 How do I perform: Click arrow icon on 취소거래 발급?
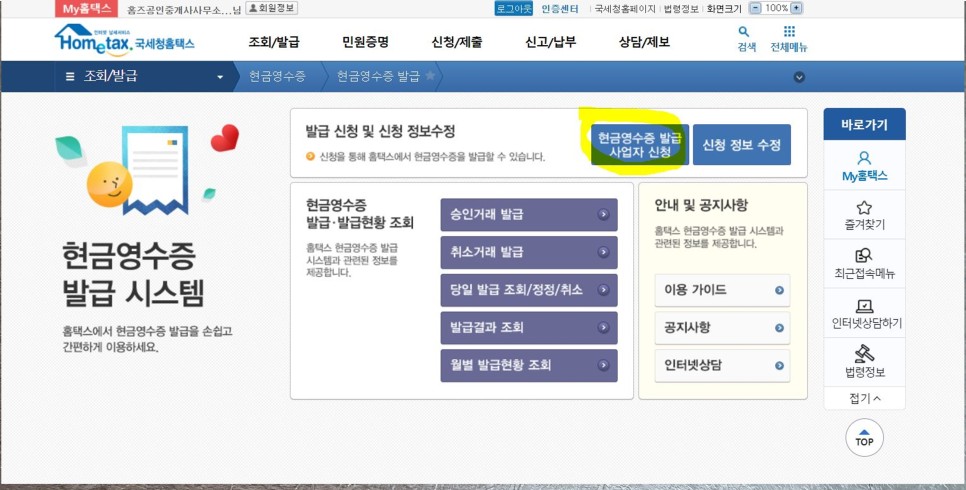[603, 252]
